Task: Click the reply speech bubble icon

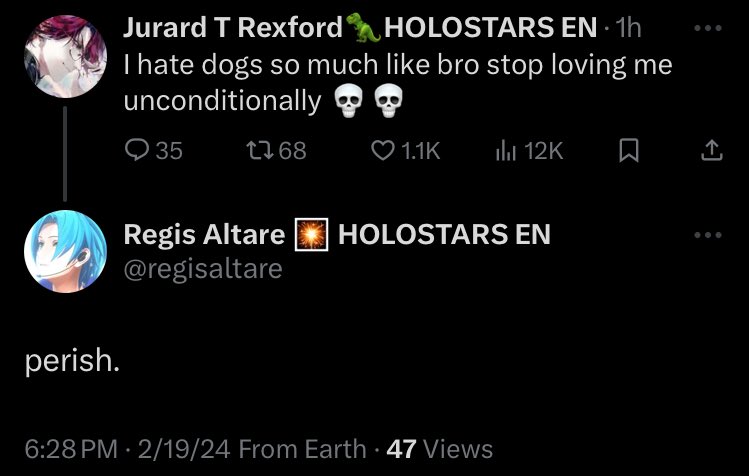Action: pos(137,150)
